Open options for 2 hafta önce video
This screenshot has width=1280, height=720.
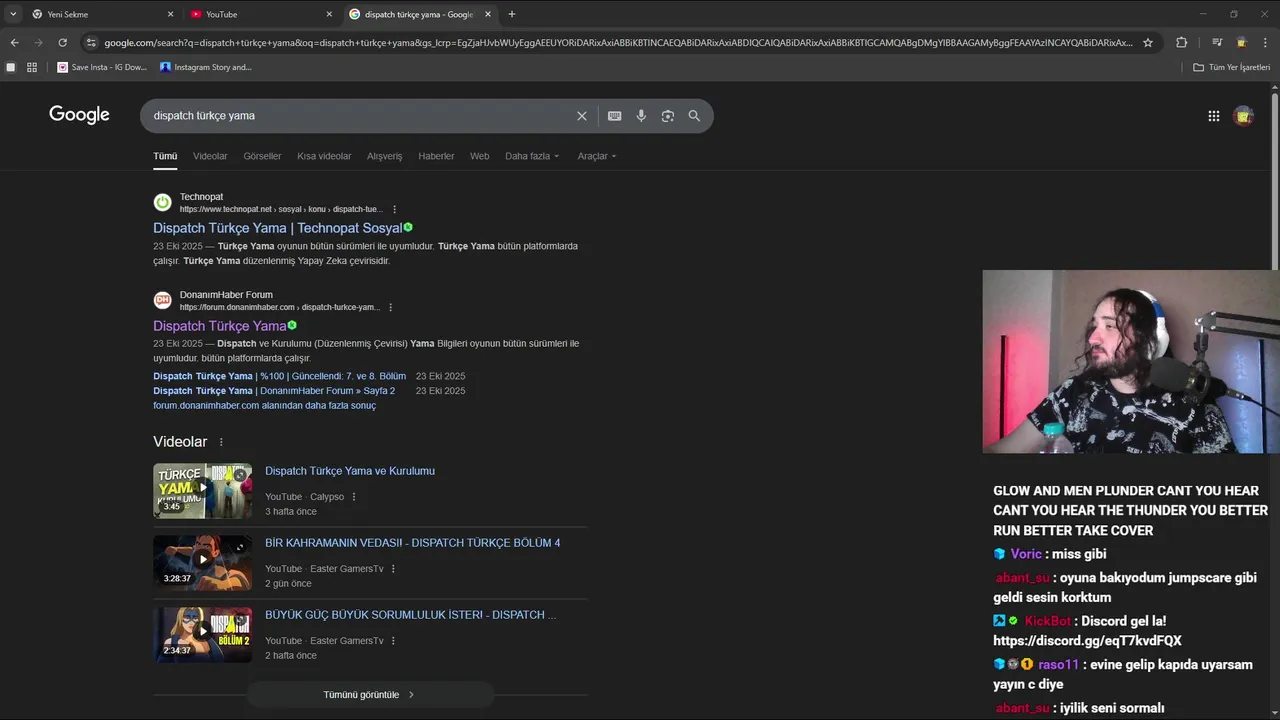(393, 641)
